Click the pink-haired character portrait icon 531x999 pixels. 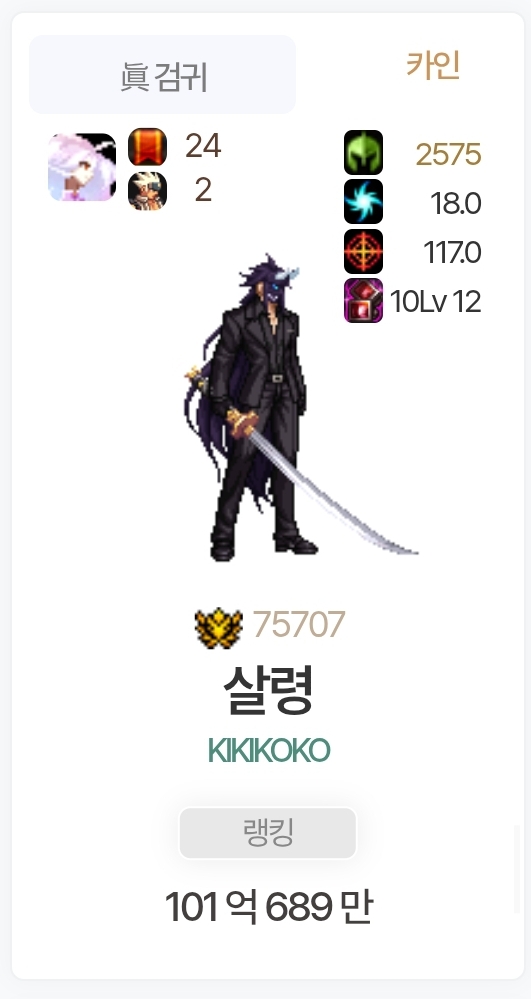(x=82, y=167)
